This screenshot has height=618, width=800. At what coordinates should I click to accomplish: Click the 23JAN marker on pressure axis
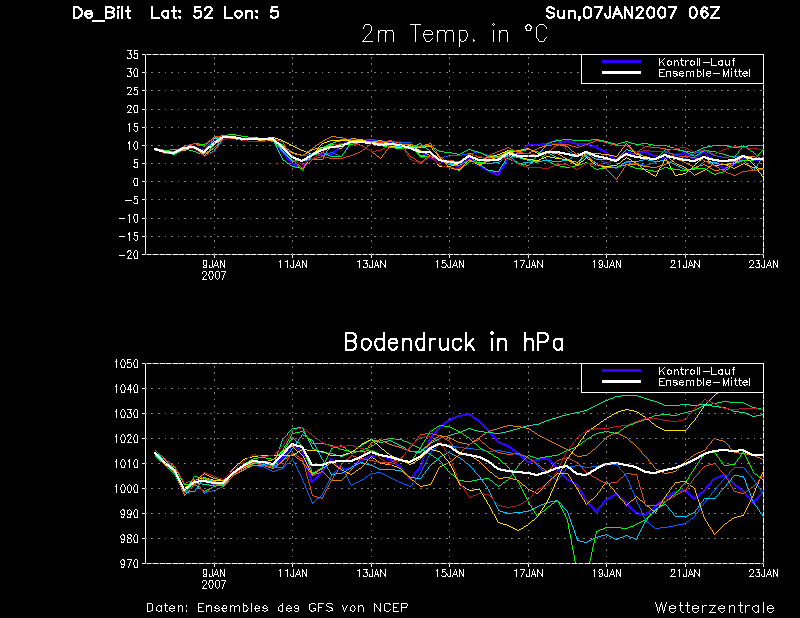[764, 573]
